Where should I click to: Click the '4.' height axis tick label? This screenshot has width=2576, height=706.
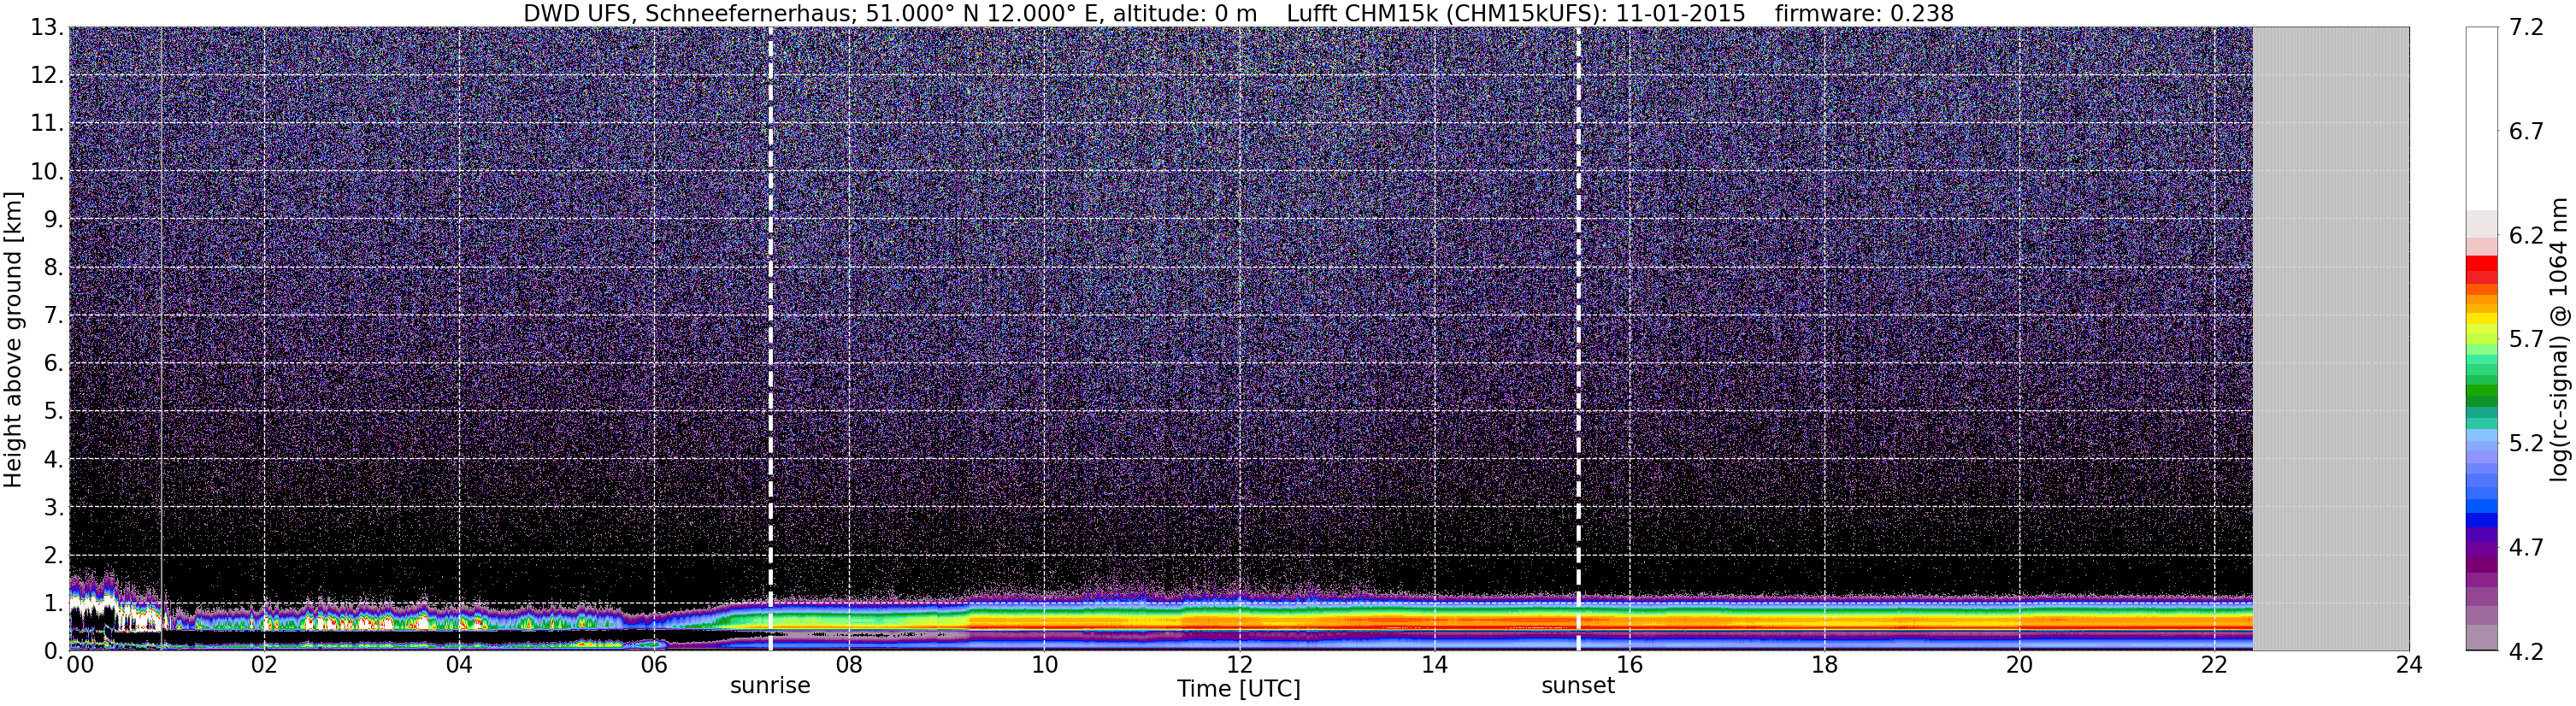[x=54, y=460]
